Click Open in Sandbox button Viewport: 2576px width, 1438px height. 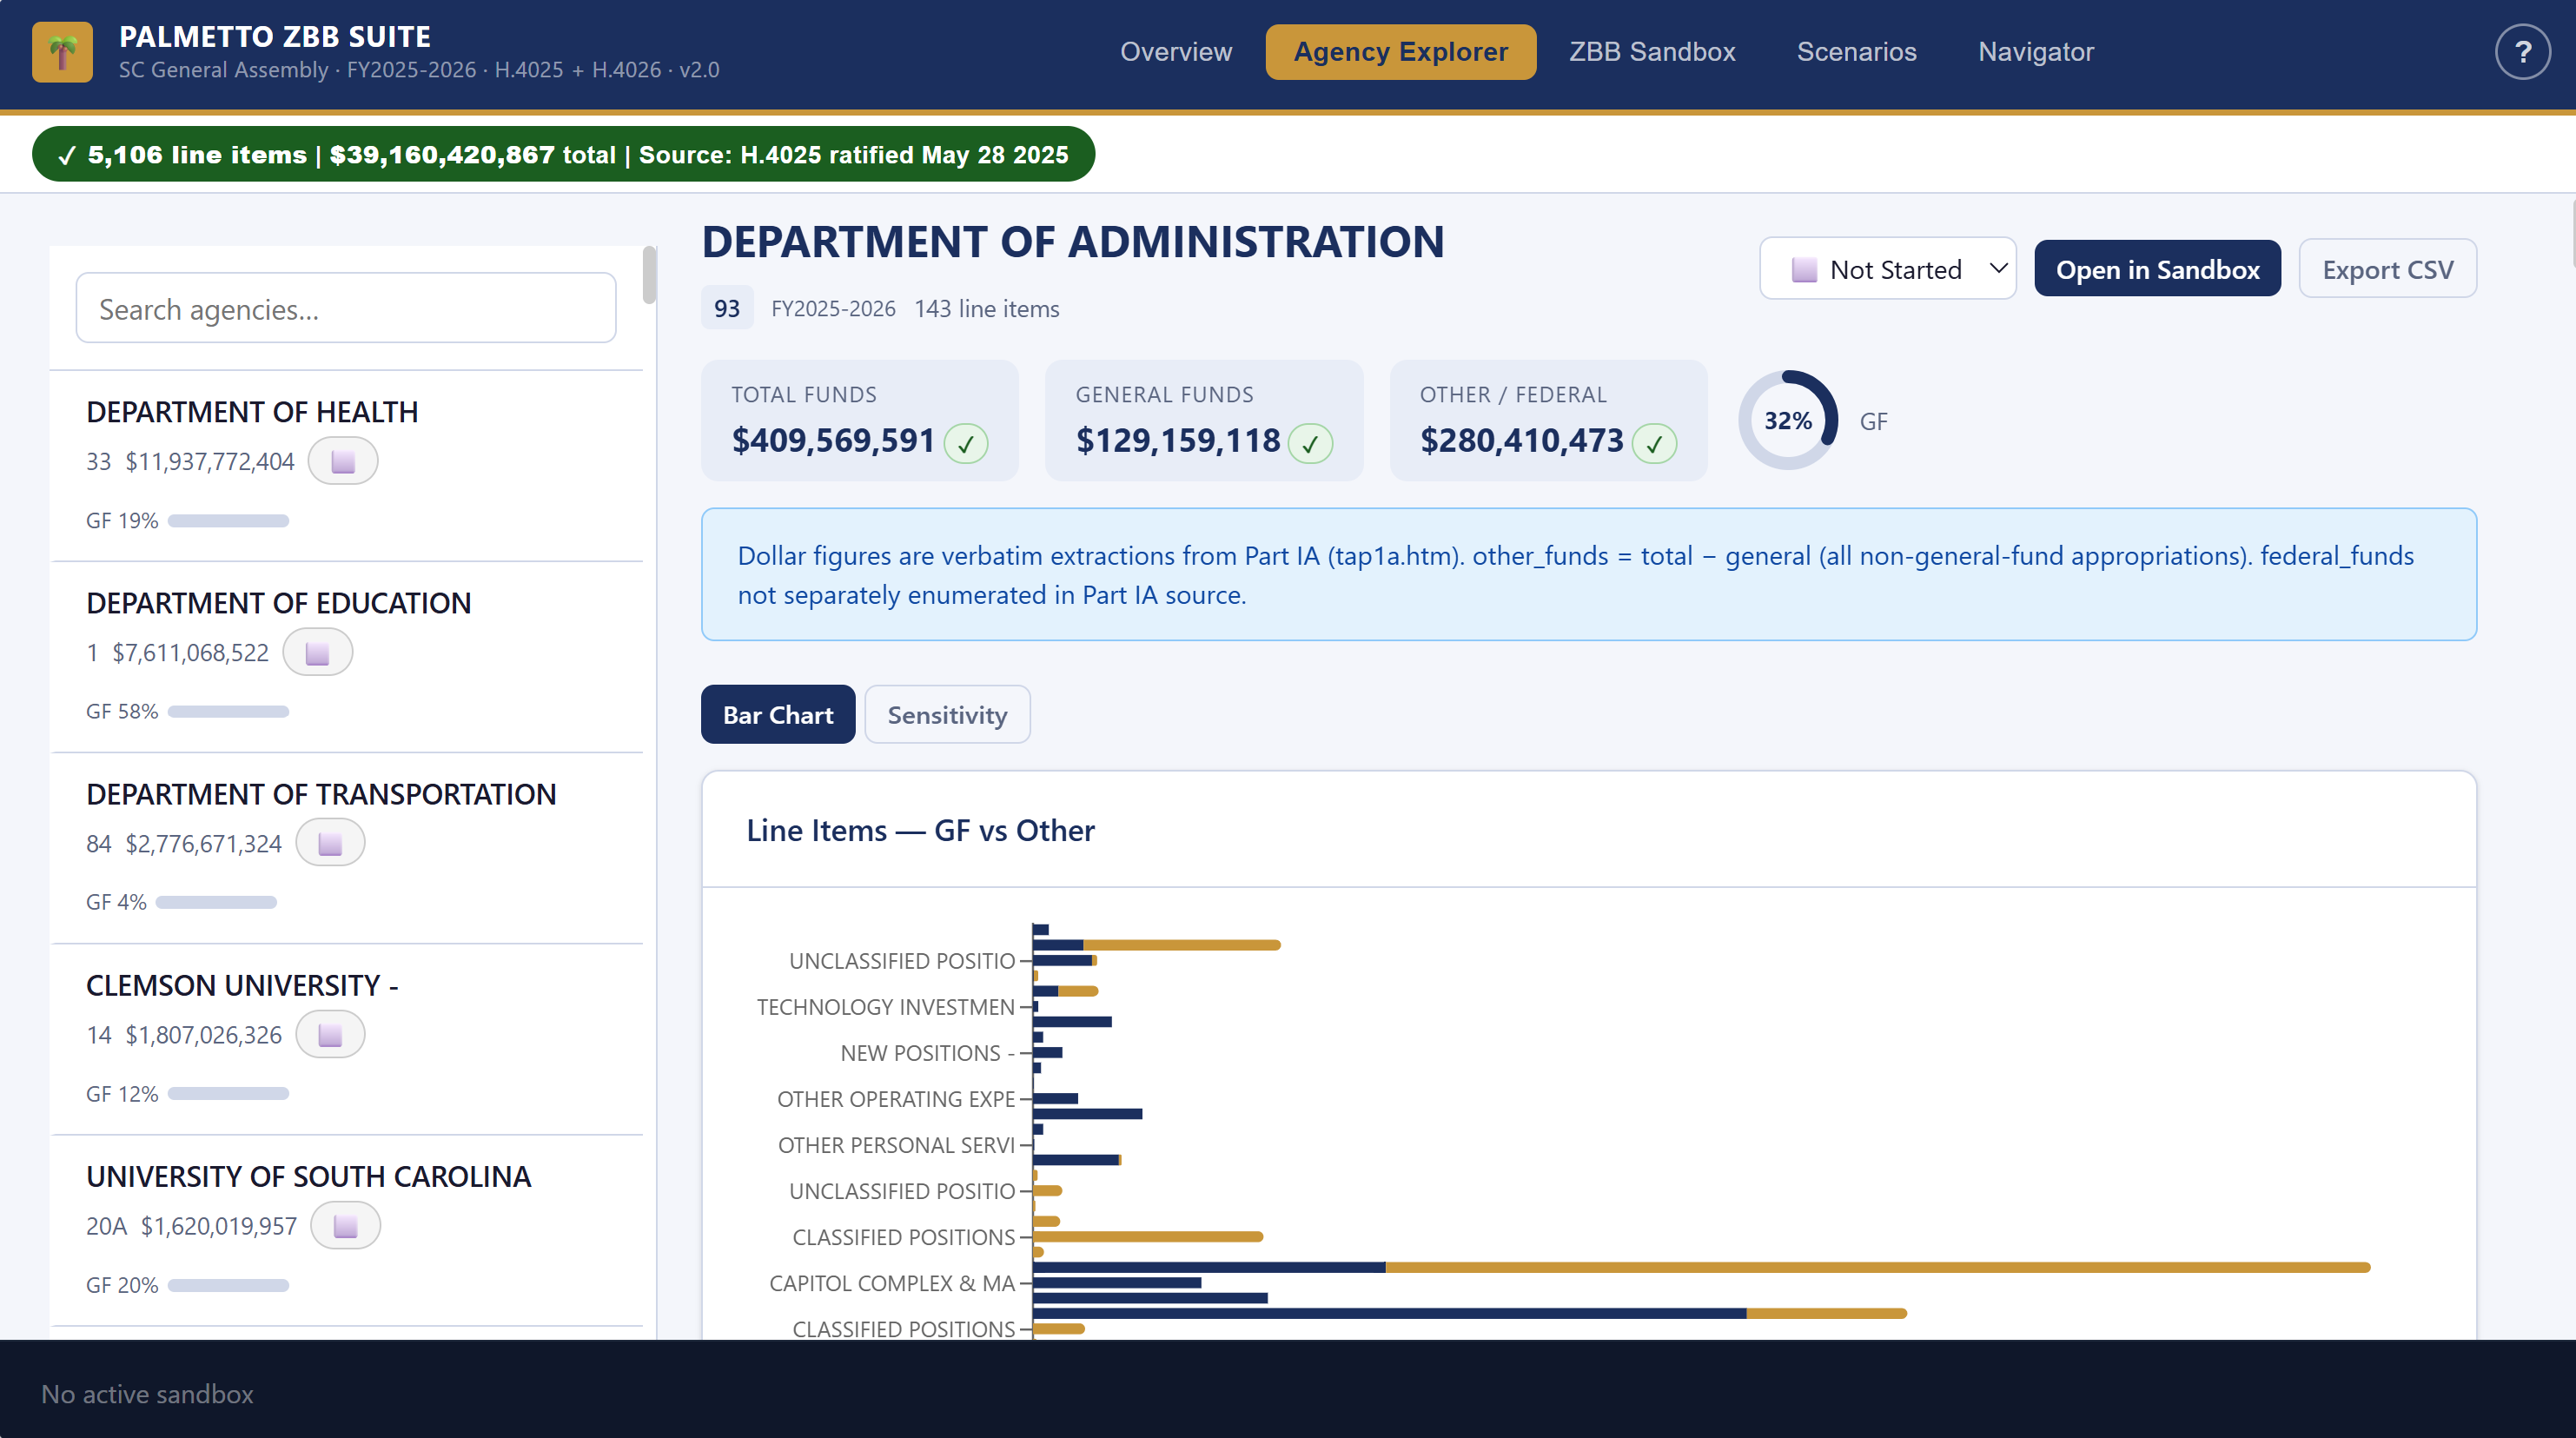click(x=2157, y=268)
